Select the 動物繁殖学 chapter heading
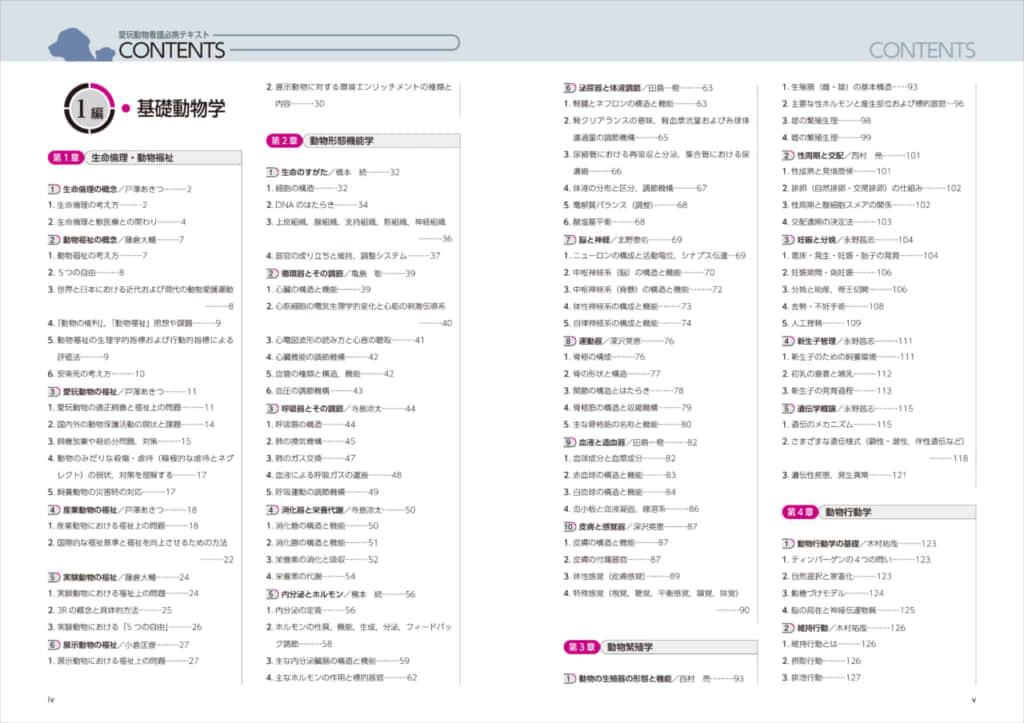Screen dimensions: 1024x723 629,647
